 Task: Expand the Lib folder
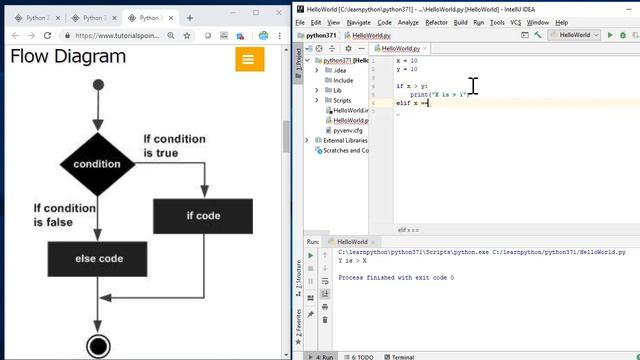point(317,90)
